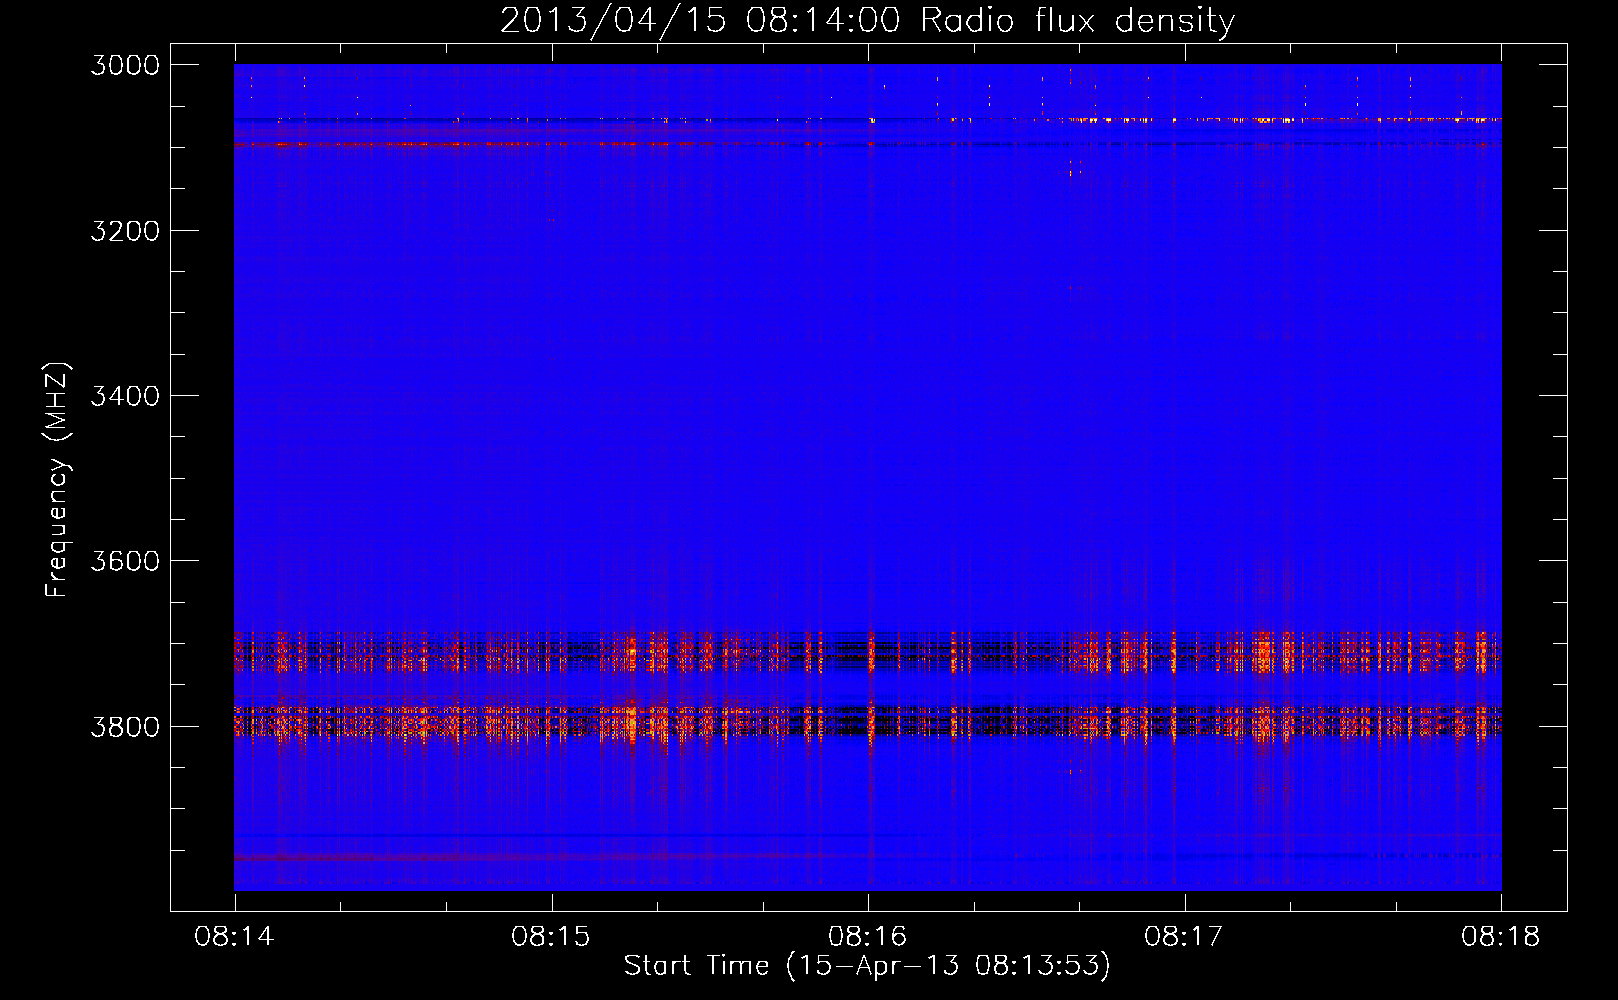Click the '3200' frequency axis label
The width and height of the screenshot is (1618, 1000).
point(125,231)
